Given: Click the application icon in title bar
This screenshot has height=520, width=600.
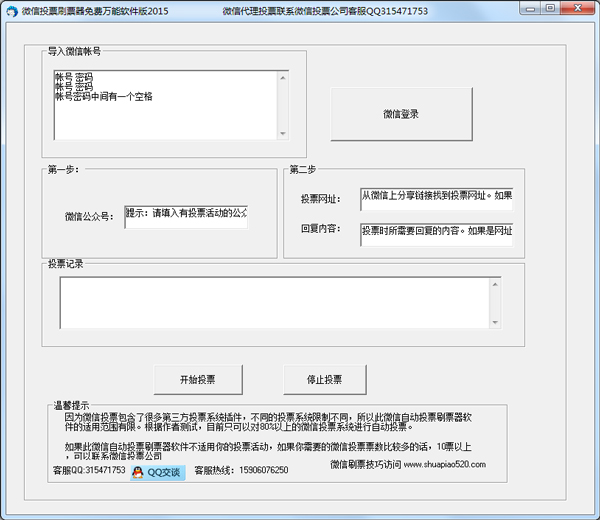Looking at the screenshot, I should [12, 11].
